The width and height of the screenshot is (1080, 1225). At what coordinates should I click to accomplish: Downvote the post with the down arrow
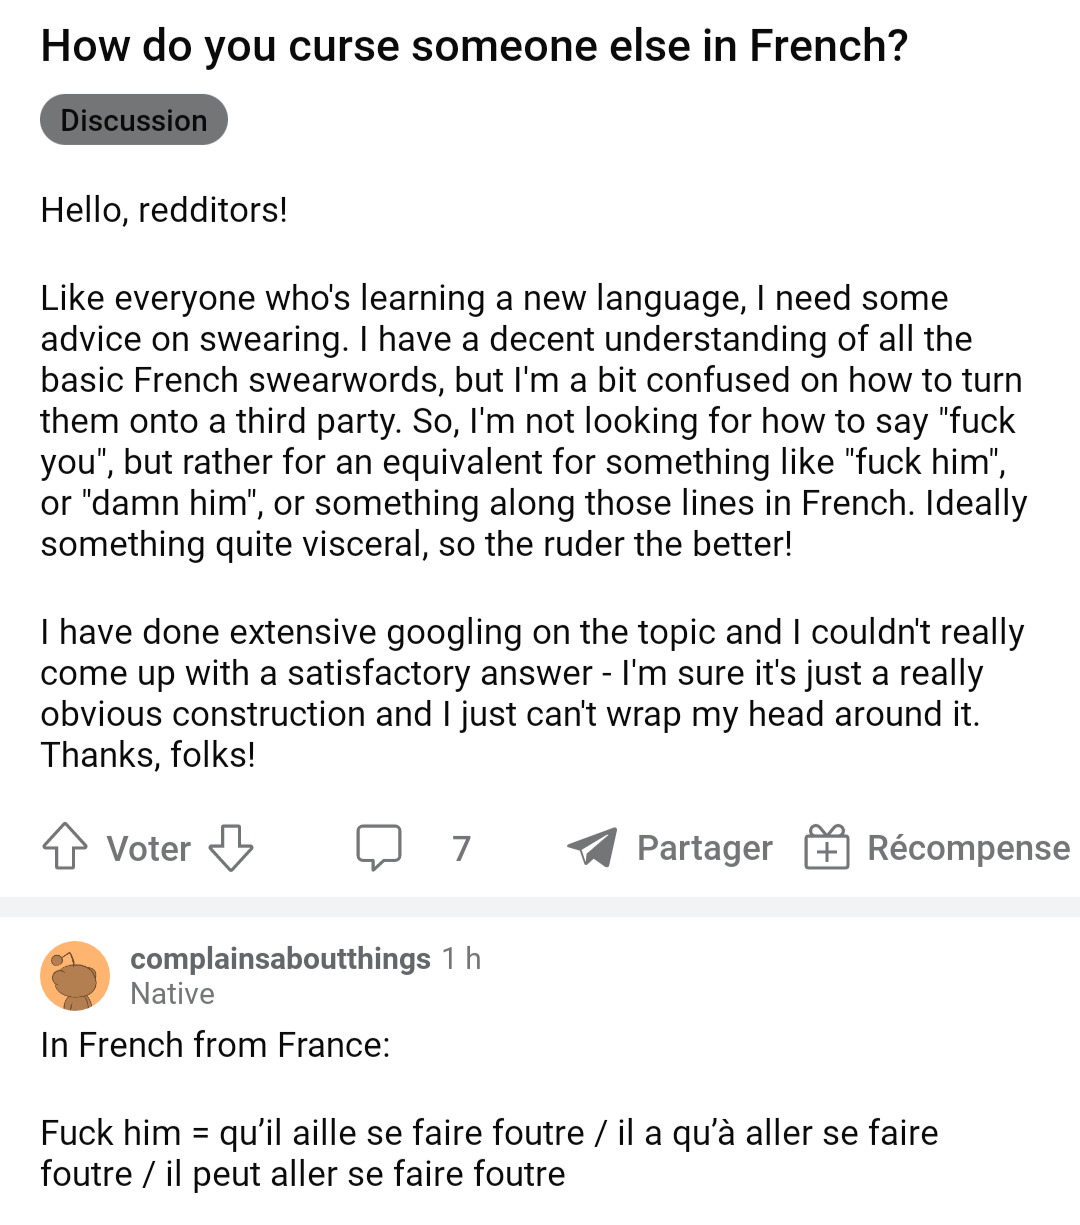tap(231, 847)
